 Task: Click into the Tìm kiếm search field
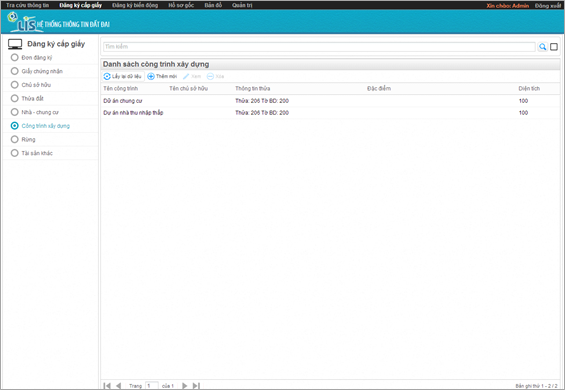(319, 46)
